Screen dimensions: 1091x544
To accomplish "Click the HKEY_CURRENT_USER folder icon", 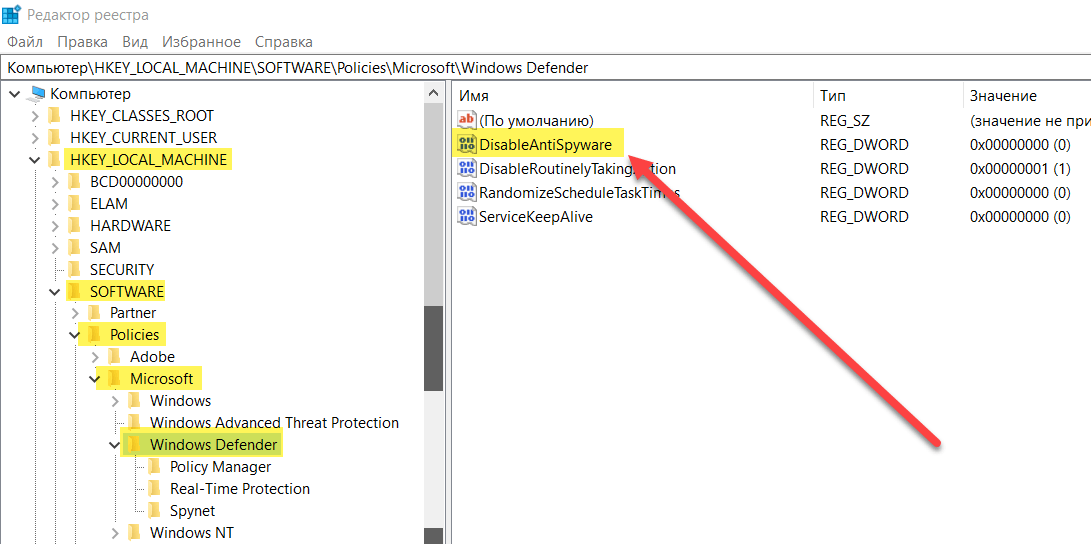I will [54, 138].
